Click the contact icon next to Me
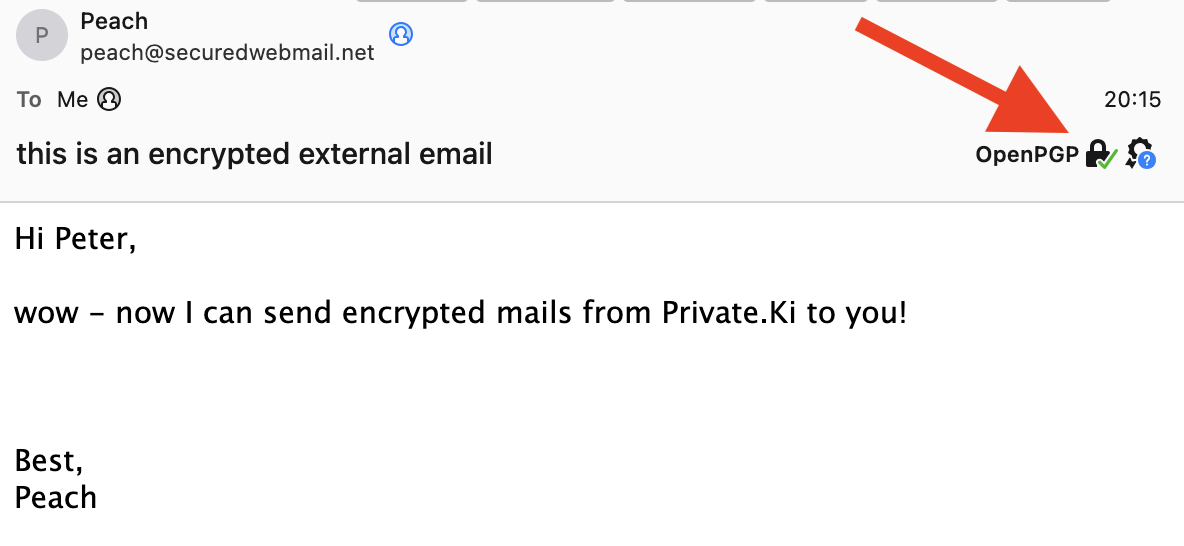Image resolution: width=1184 pixels, height=546 pixels. 110,99
